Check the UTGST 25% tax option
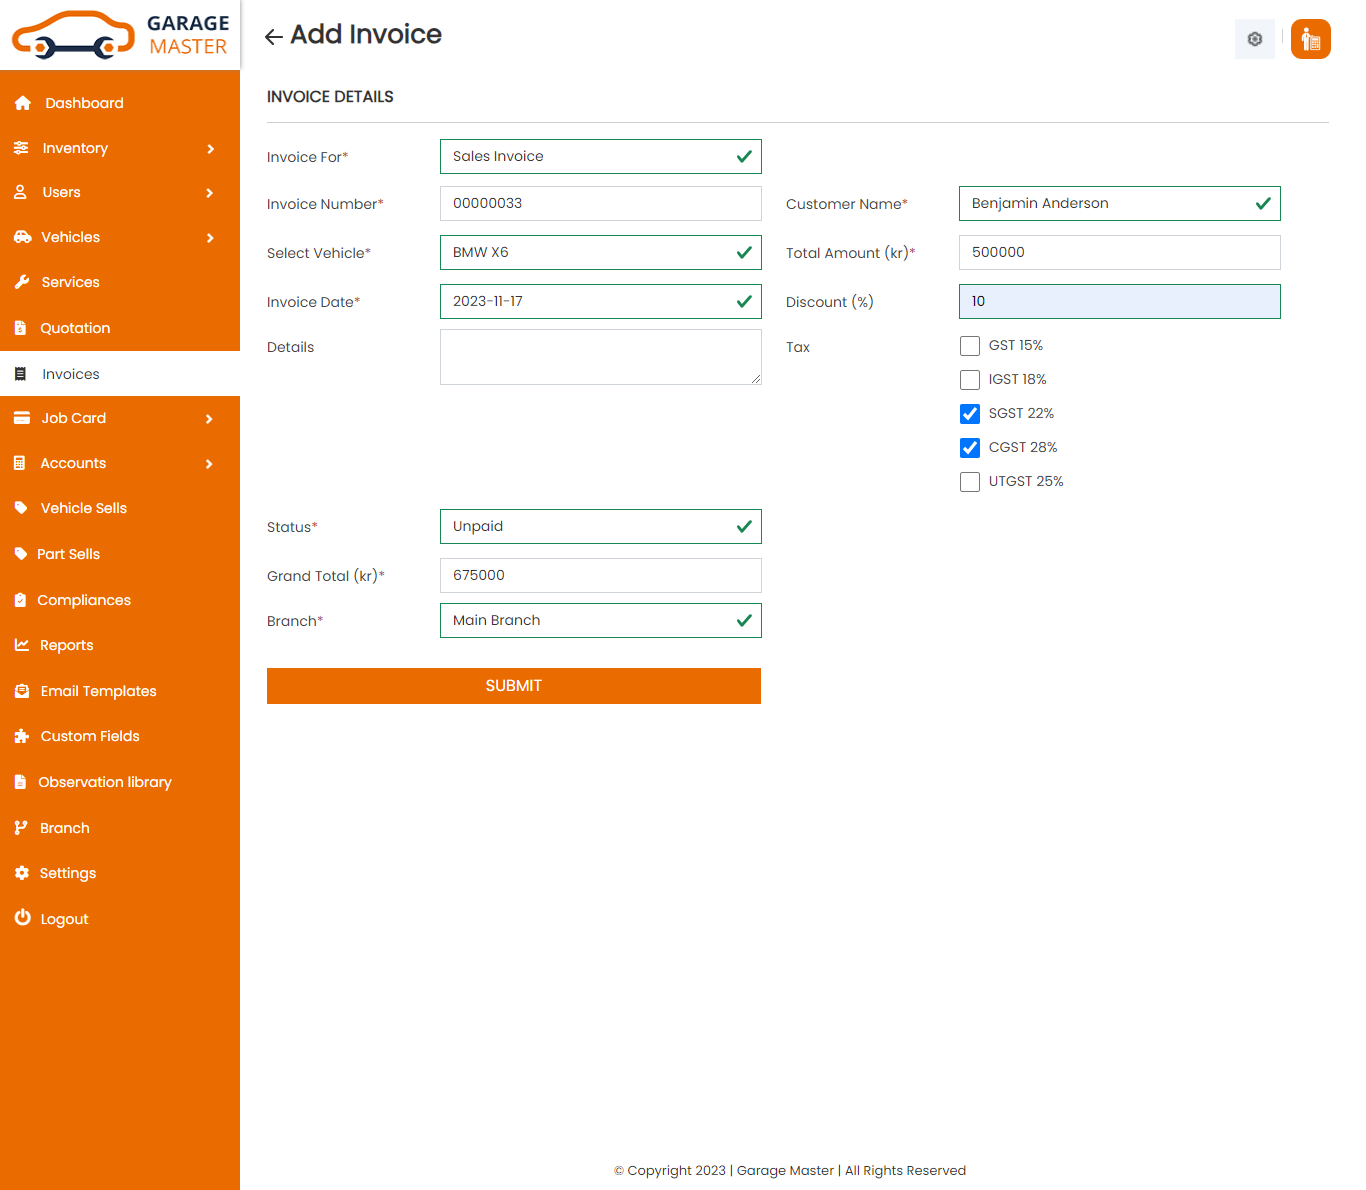Image resolution: width=1366 pixels, height=1190 pixels. 969,481
